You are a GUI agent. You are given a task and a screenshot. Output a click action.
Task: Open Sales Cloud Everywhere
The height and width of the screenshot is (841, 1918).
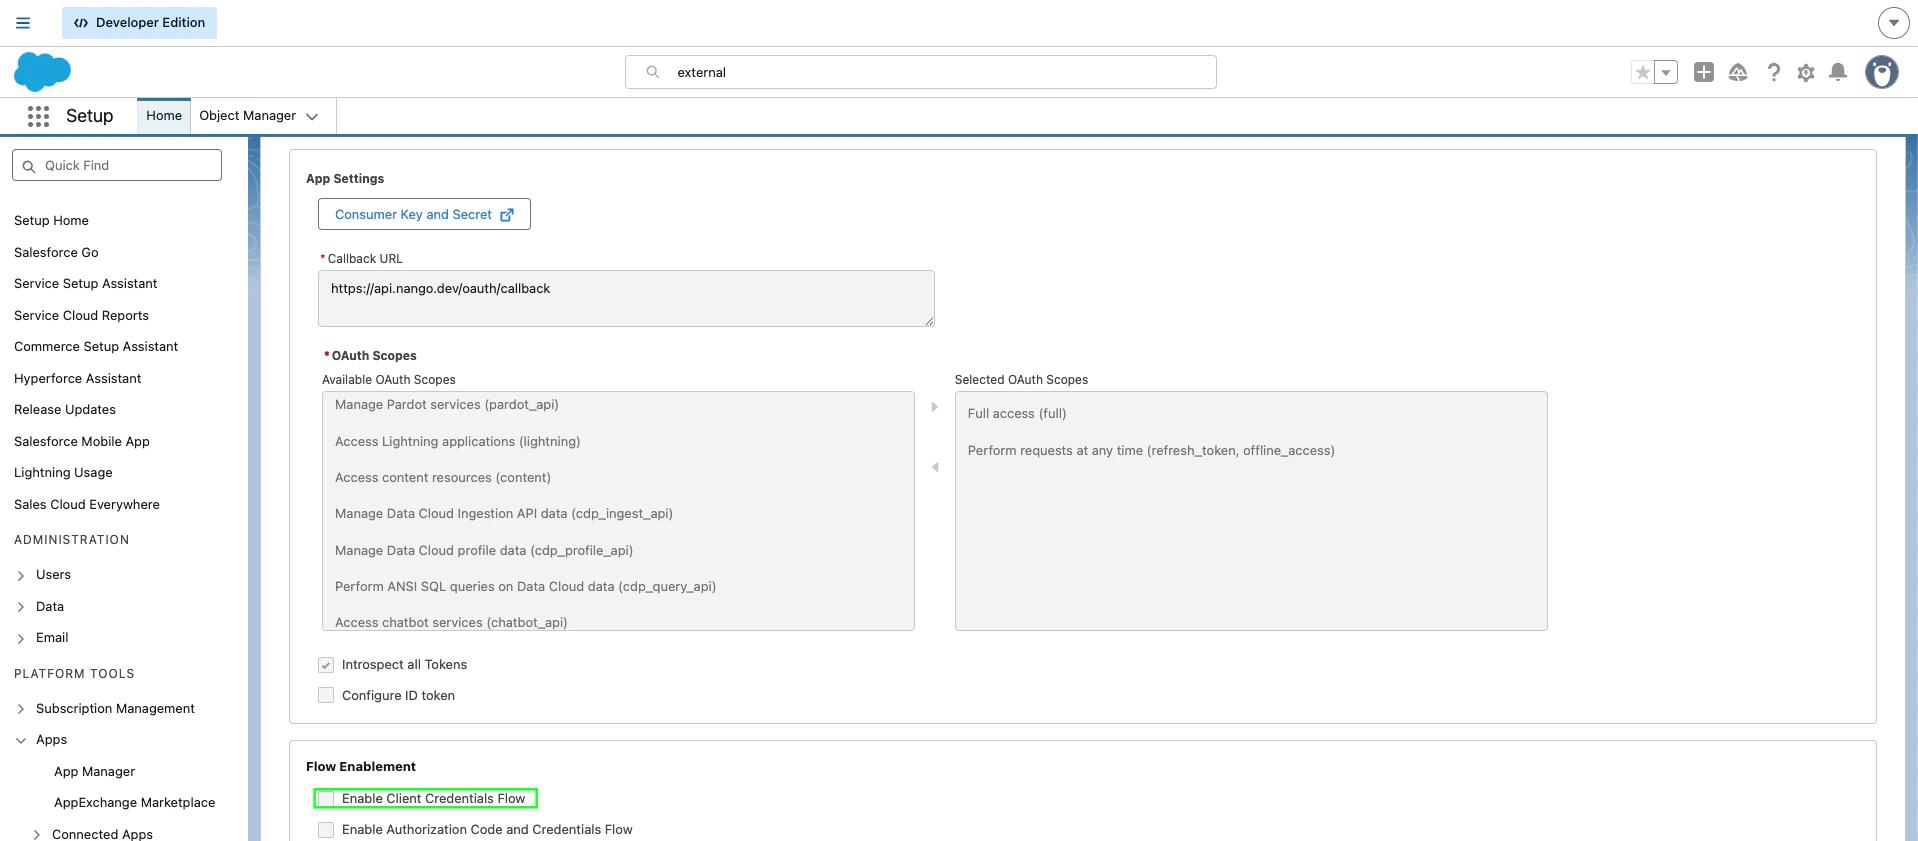click(87, 505)
